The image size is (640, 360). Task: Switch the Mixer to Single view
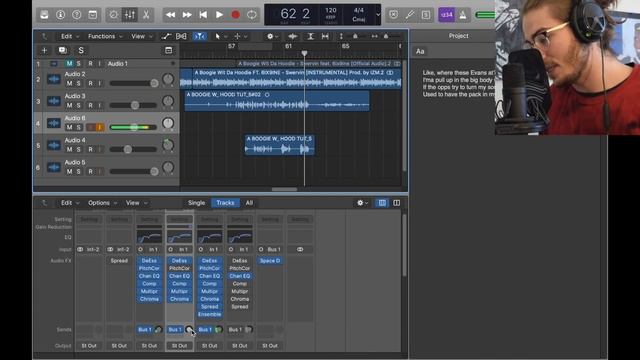pyautogui.click(x=196, y=203)
